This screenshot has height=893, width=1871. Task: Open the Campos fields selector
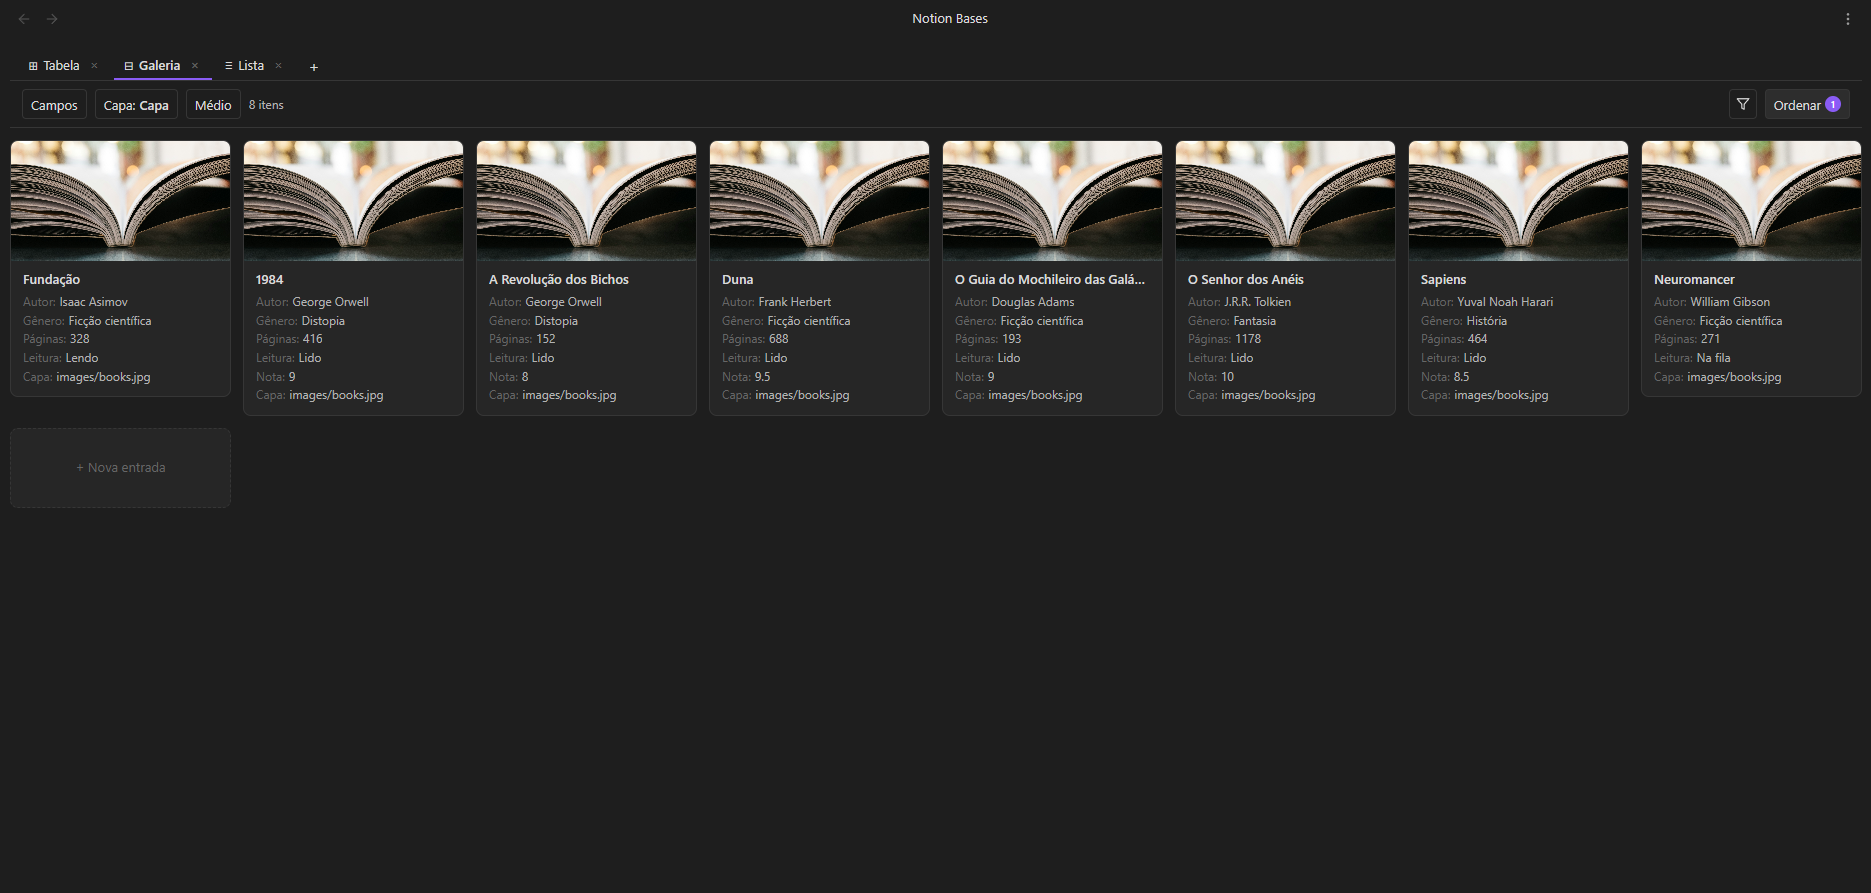[x=54, y=105]
